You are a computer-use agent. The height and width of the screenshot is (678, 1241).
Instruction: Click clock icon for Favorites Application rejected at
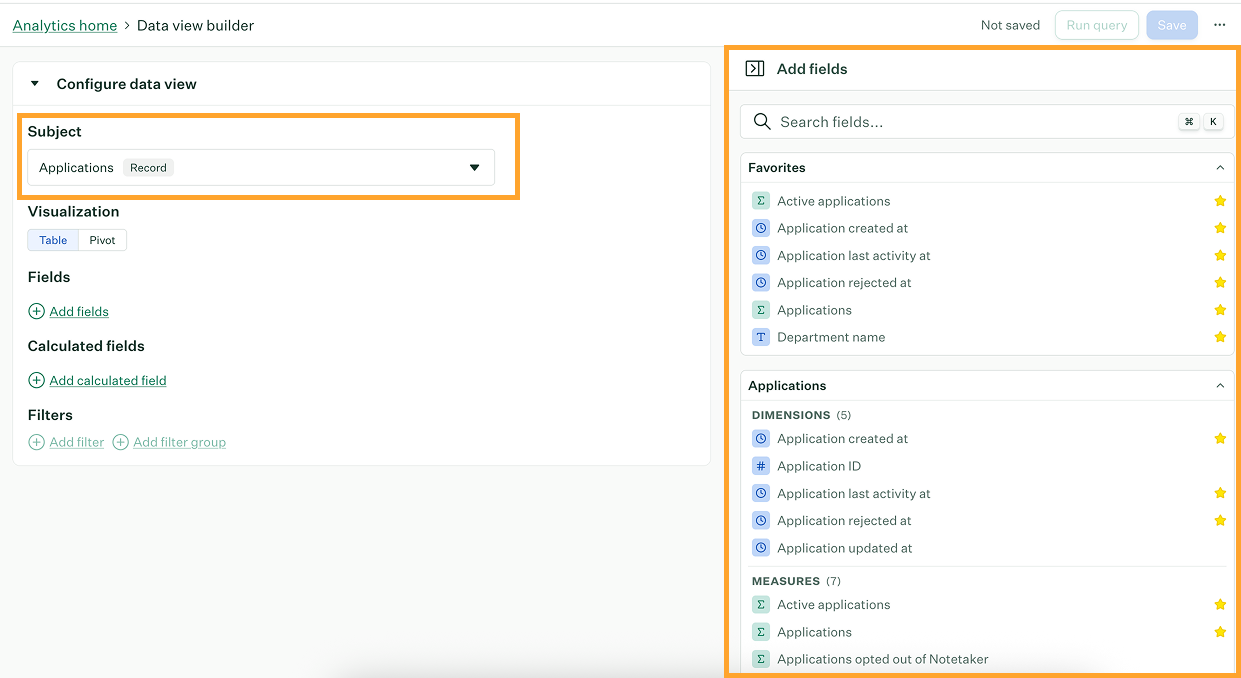(761, 283)
